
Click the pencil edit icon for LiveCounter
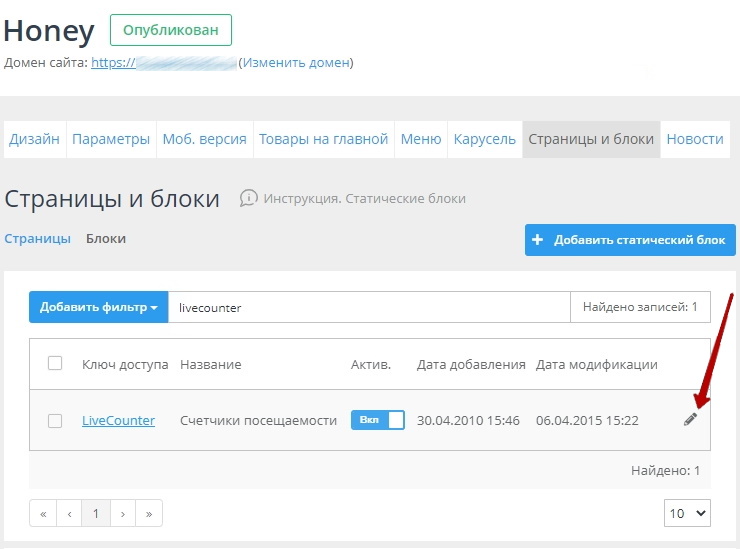click(x=690, y=420)
